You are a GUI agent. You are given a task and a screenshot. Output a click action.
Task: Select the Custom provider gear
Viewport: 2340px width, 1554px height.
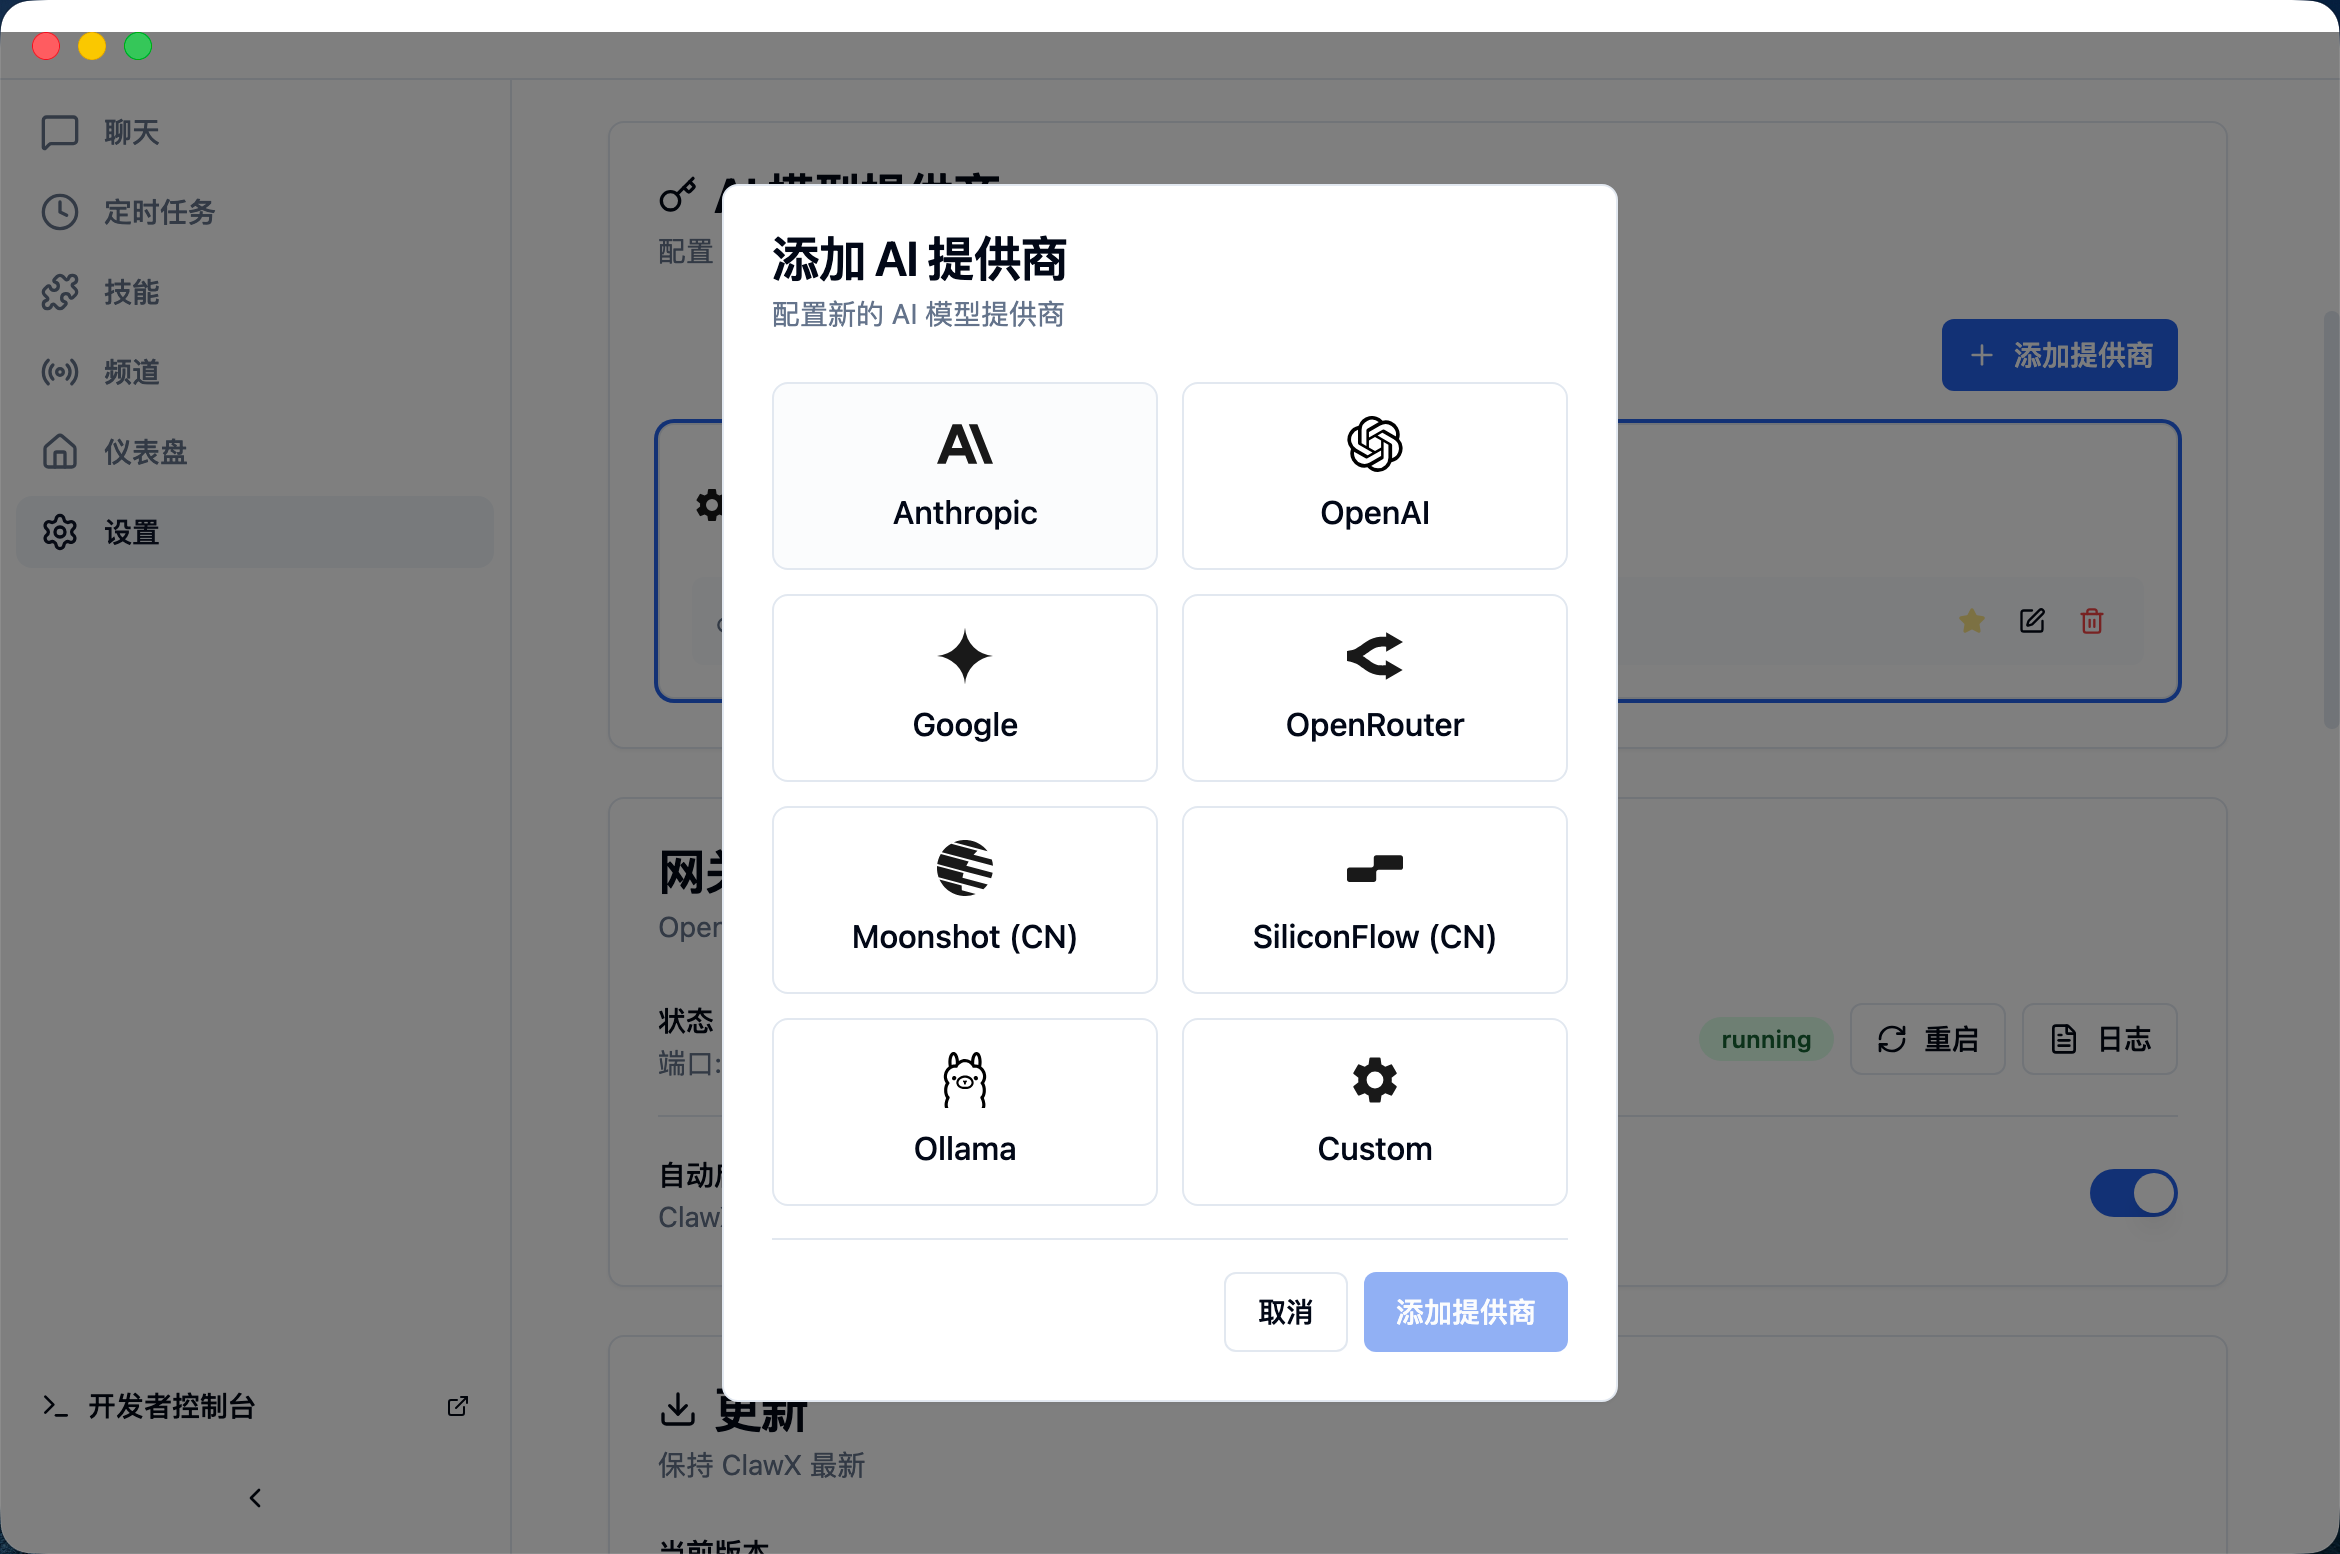(1374, 1080)
